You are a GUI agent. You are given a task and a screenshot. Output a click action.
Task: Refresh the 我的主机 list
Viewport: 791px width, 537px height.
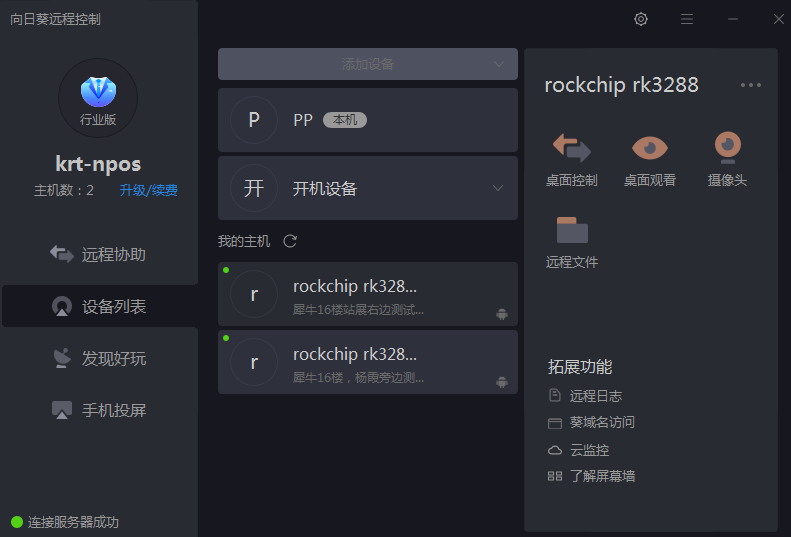290,241
